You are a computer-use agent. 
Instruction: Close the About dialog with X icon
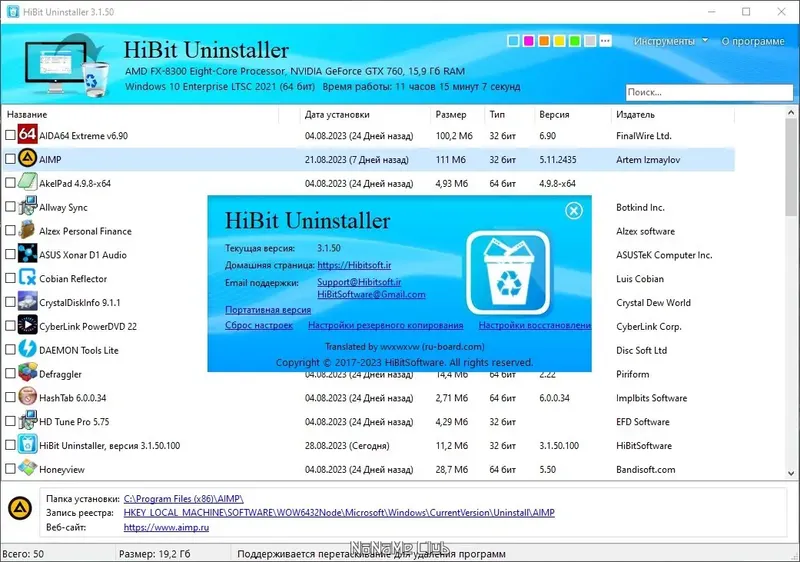pos(574,210)
